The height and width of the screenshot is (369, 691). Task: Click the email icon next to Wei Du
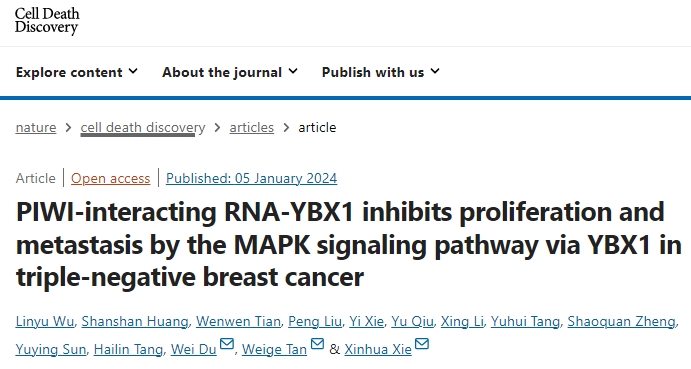(227, 344)
